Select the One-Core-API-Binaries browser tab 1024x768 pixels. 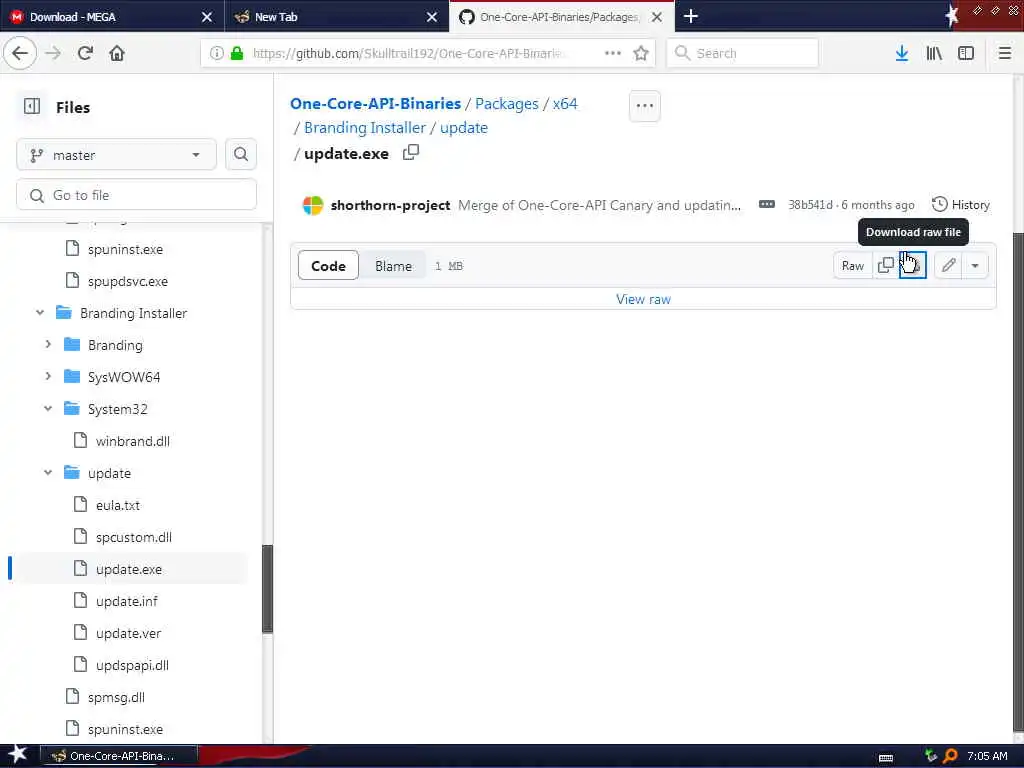(562, 16)
